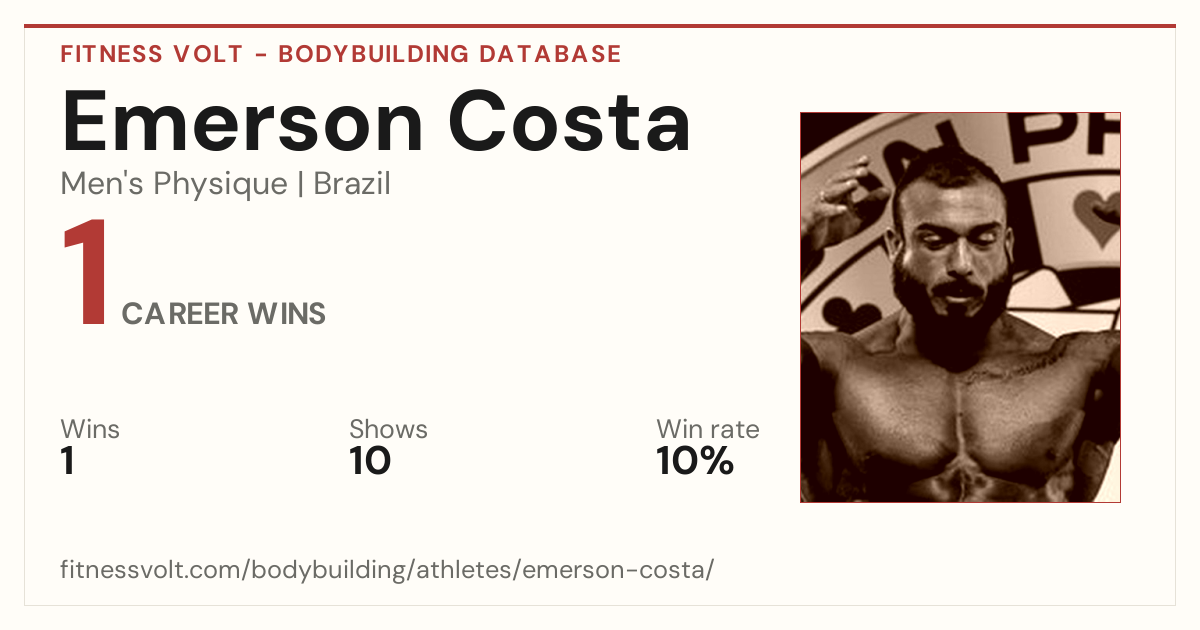Viewport: 1200px width, 630px height.
Task: Click the athlete photo thumbnail
Action: 960,307
